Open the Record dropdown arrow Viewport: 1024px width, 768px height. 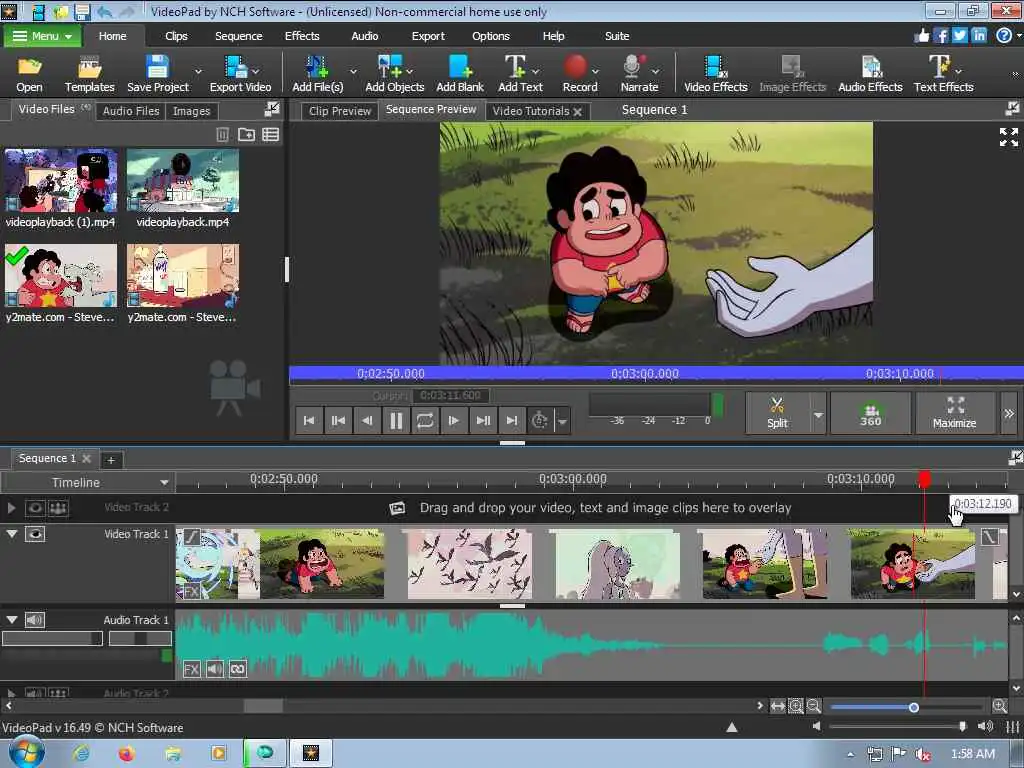[x=595, y=71]
